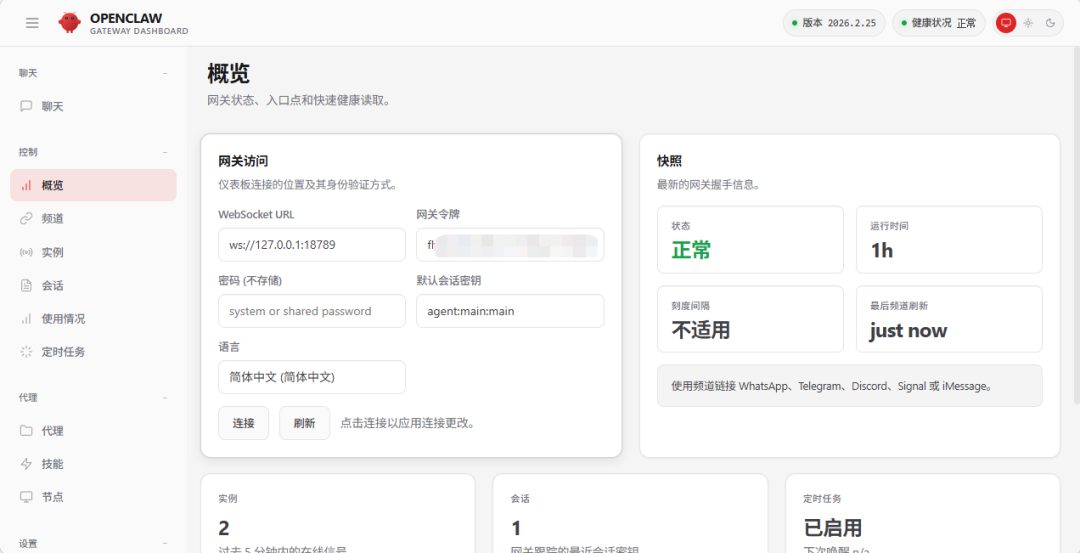Switch to dark theme moon icon
Viewport: 1080px width, 553px height.
1050,23
